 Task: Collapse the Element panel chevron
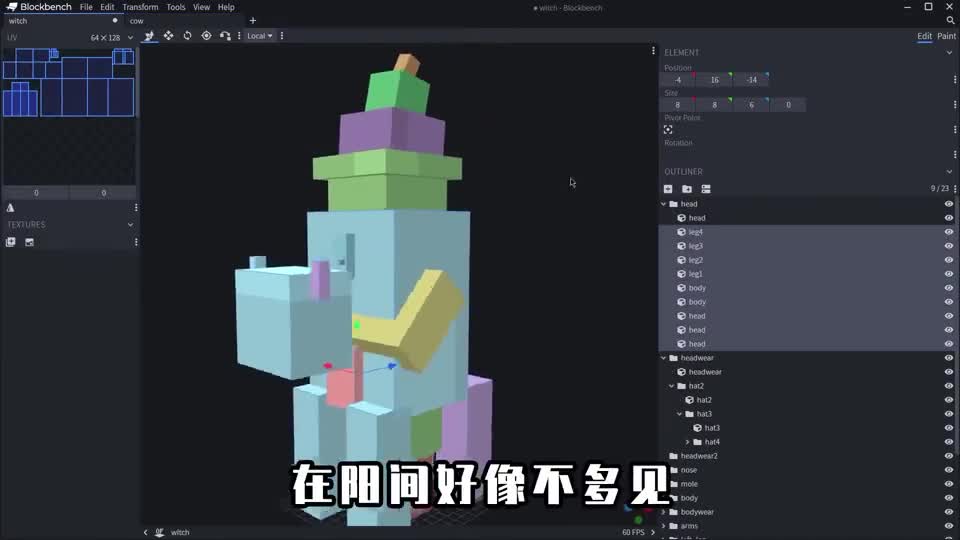[949, 53]
